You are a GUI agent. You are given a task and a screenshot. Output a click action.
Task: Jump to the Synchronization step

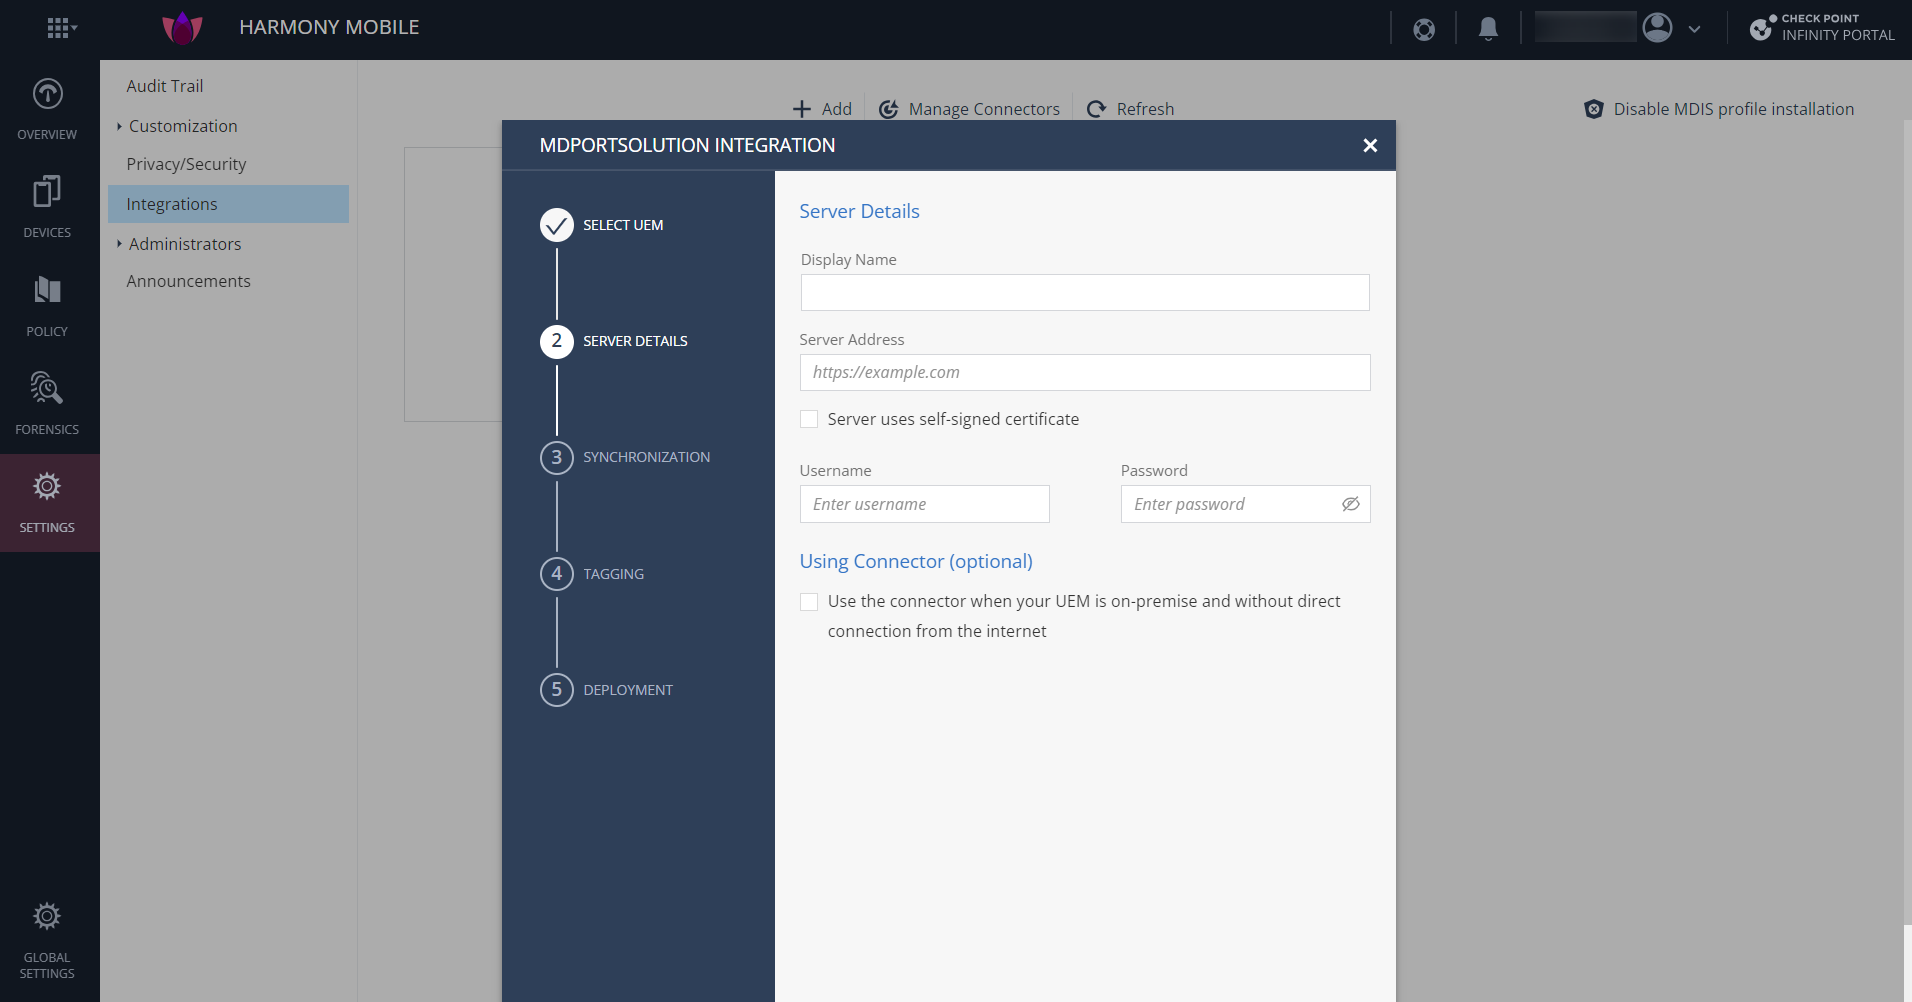click(x=625, y=457)
